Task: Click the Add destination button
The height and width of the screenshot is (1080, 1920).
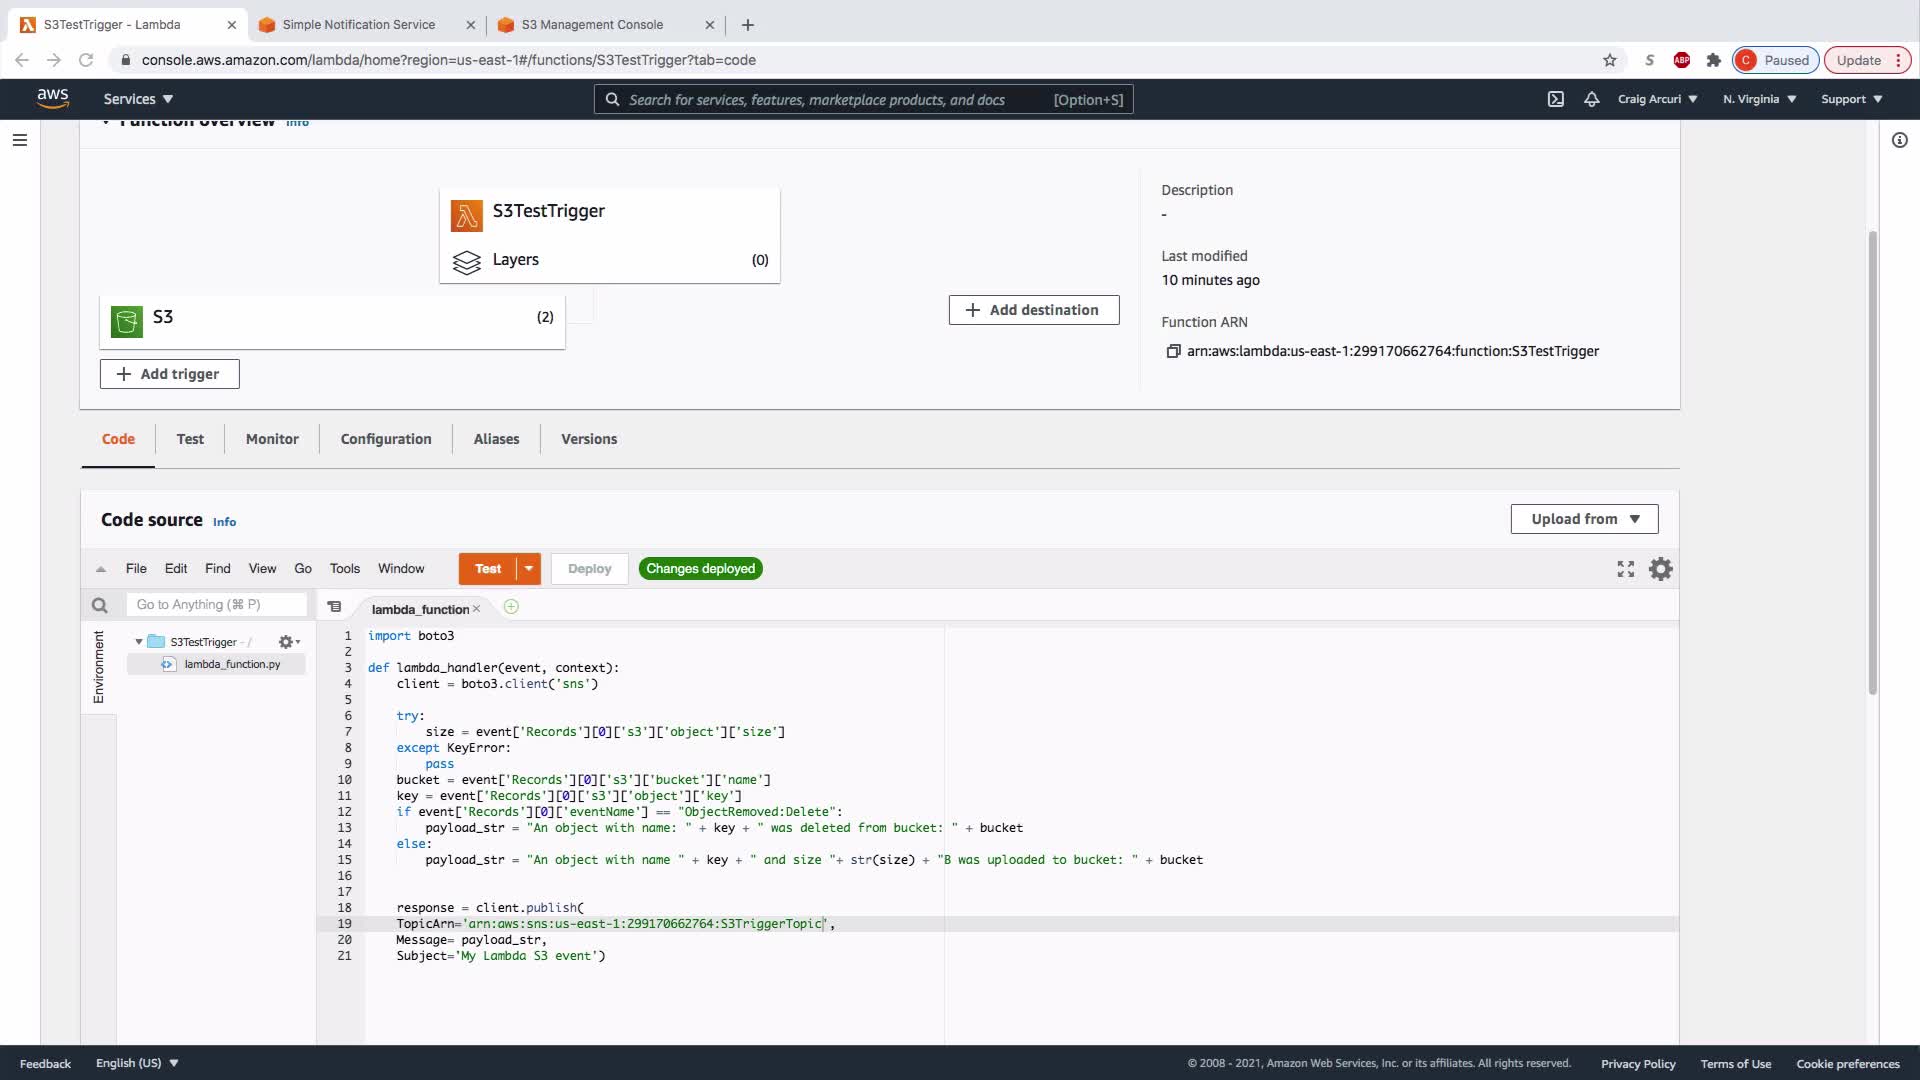Action: click(1033, 310)
